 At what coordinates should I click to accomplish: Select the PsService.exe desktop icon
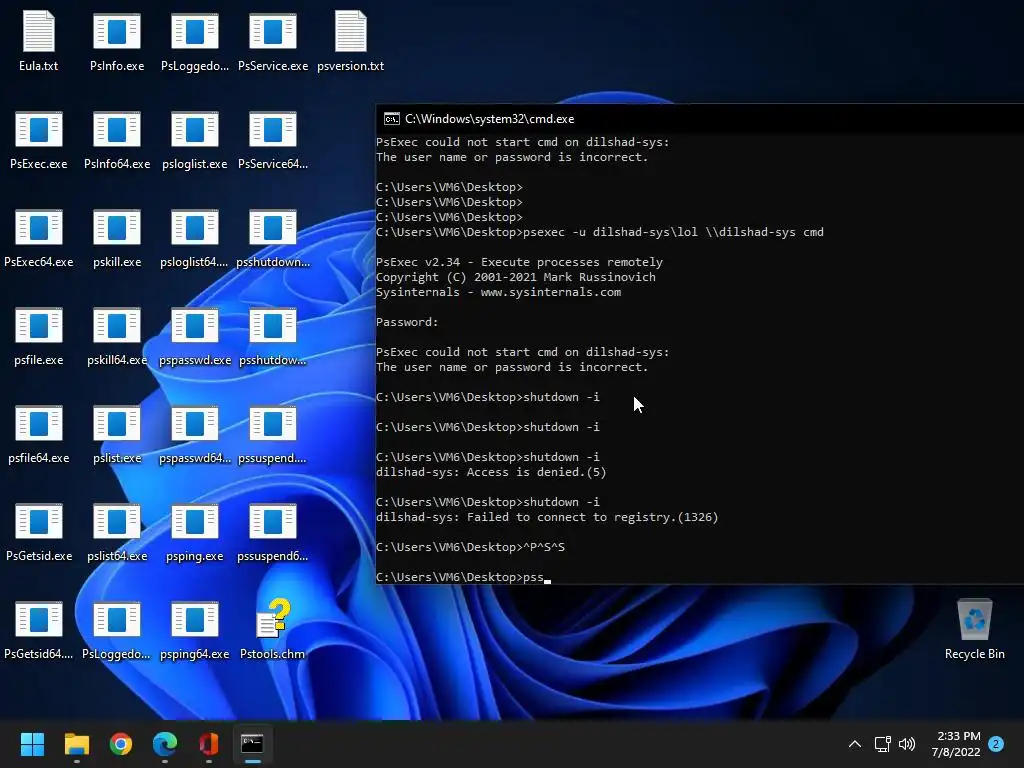tap(273, 40)
